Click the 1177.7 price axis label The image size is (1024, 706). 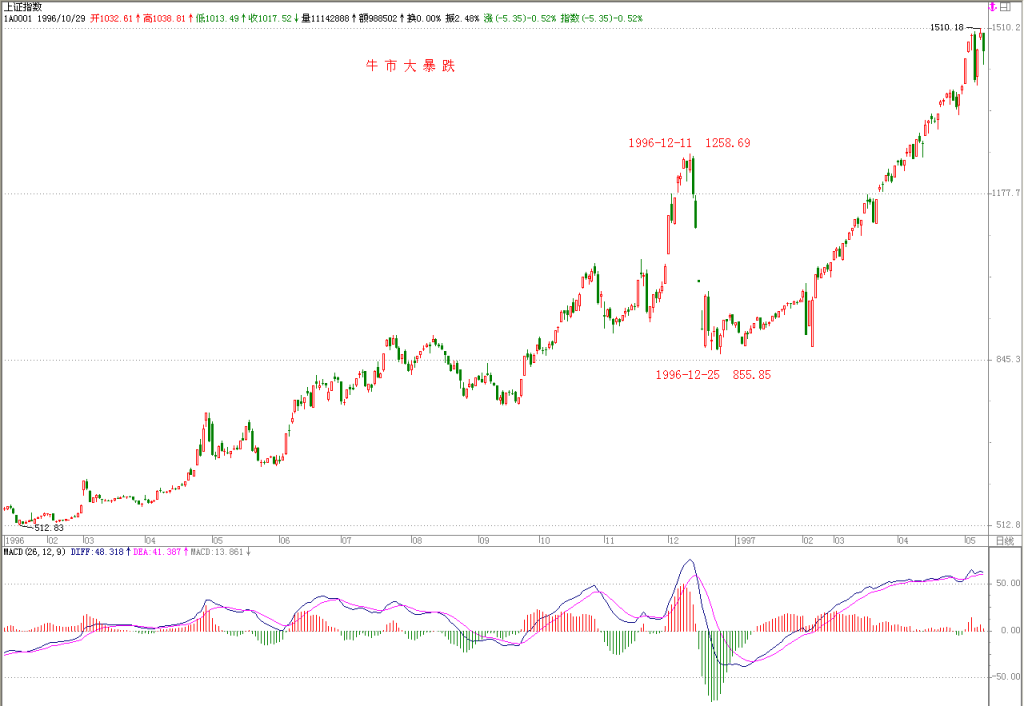pyautogui.click(x=1006, y=193)
